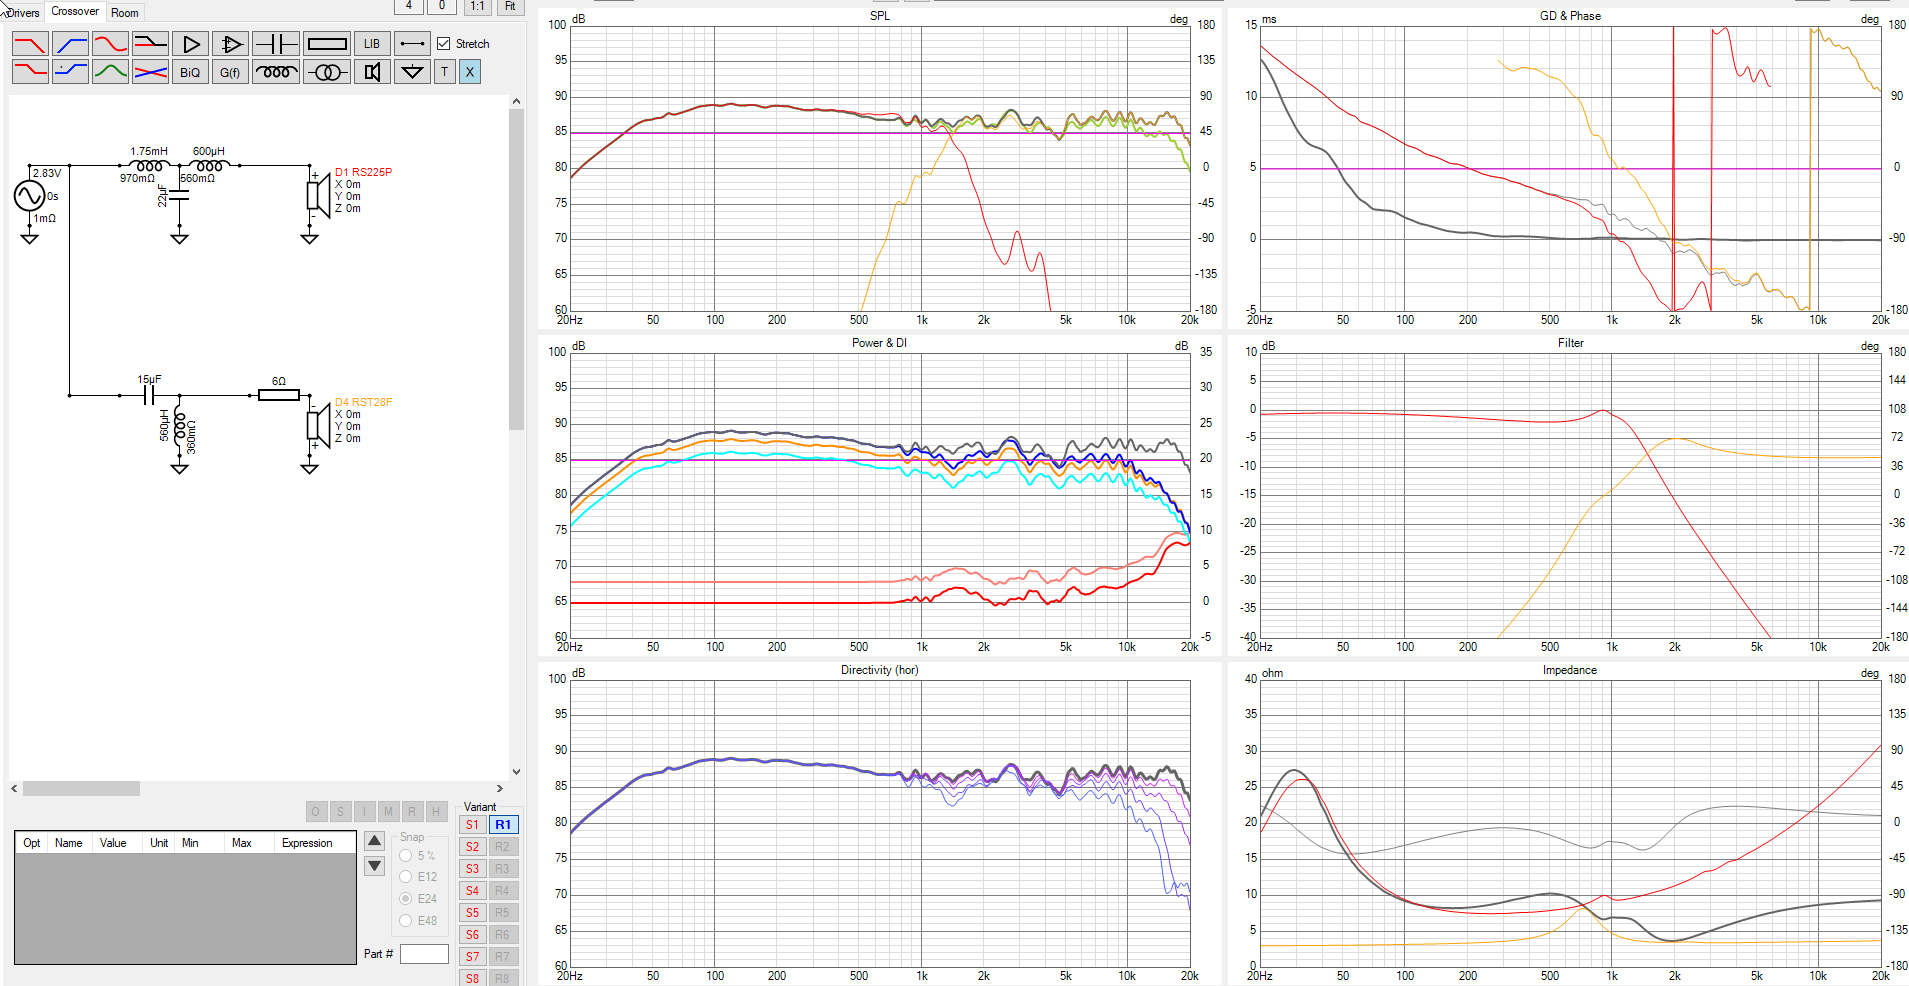Select the 2.83V generator source in schematic
Viewport: 1909px width, 986px height.
(x=29, y=196)
